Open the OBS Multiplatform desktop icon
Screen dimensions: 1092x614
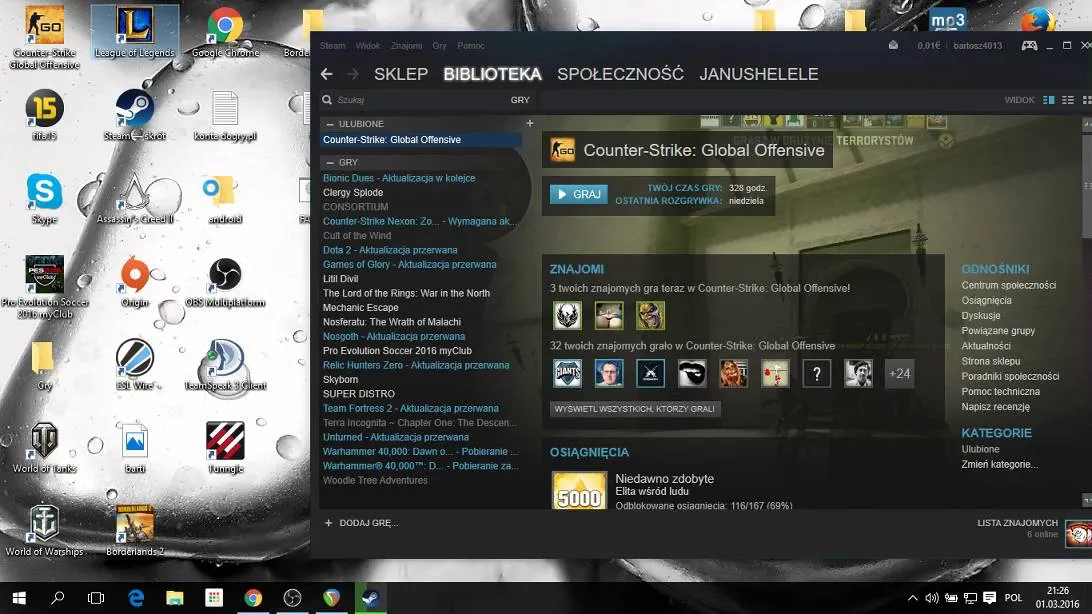(225, 281)
